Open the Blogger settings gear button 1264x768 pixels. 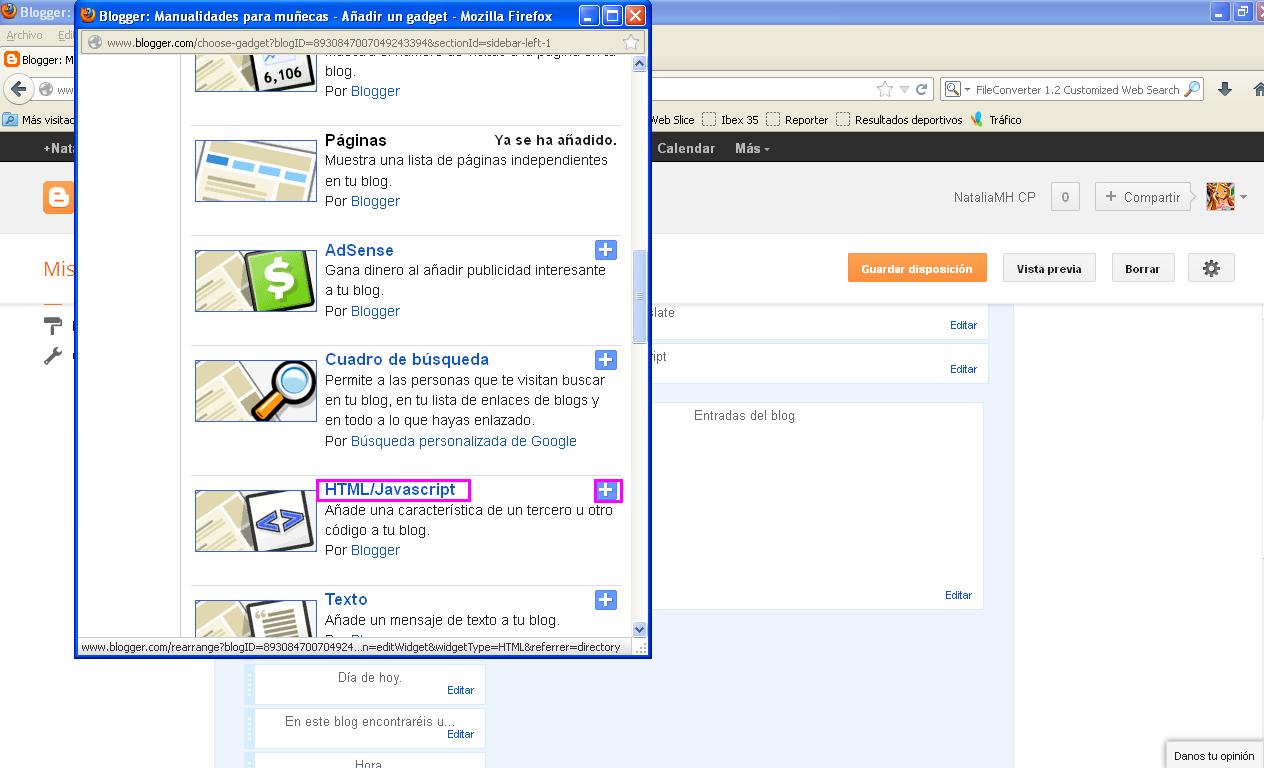[1211, 268]
